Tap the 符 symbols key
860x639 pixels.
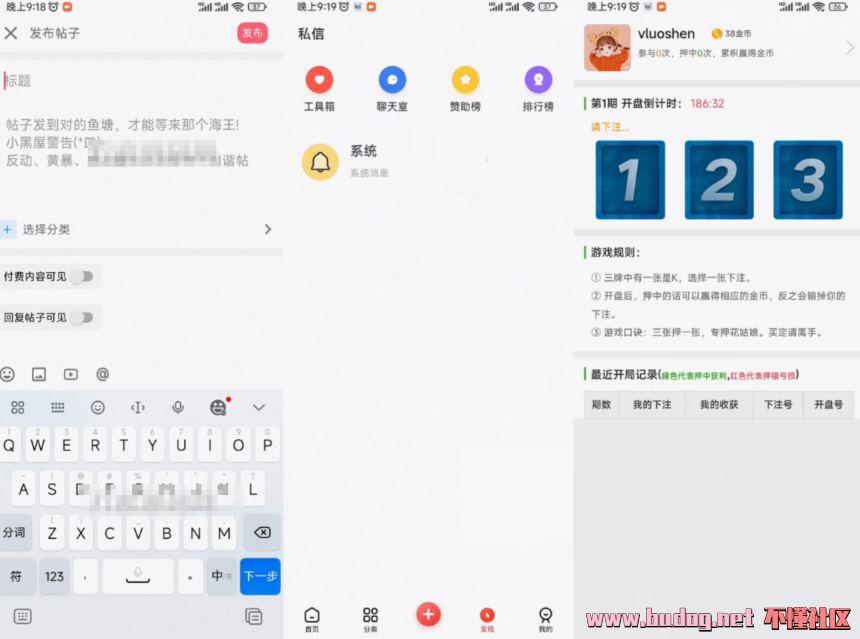pos(16,576)
